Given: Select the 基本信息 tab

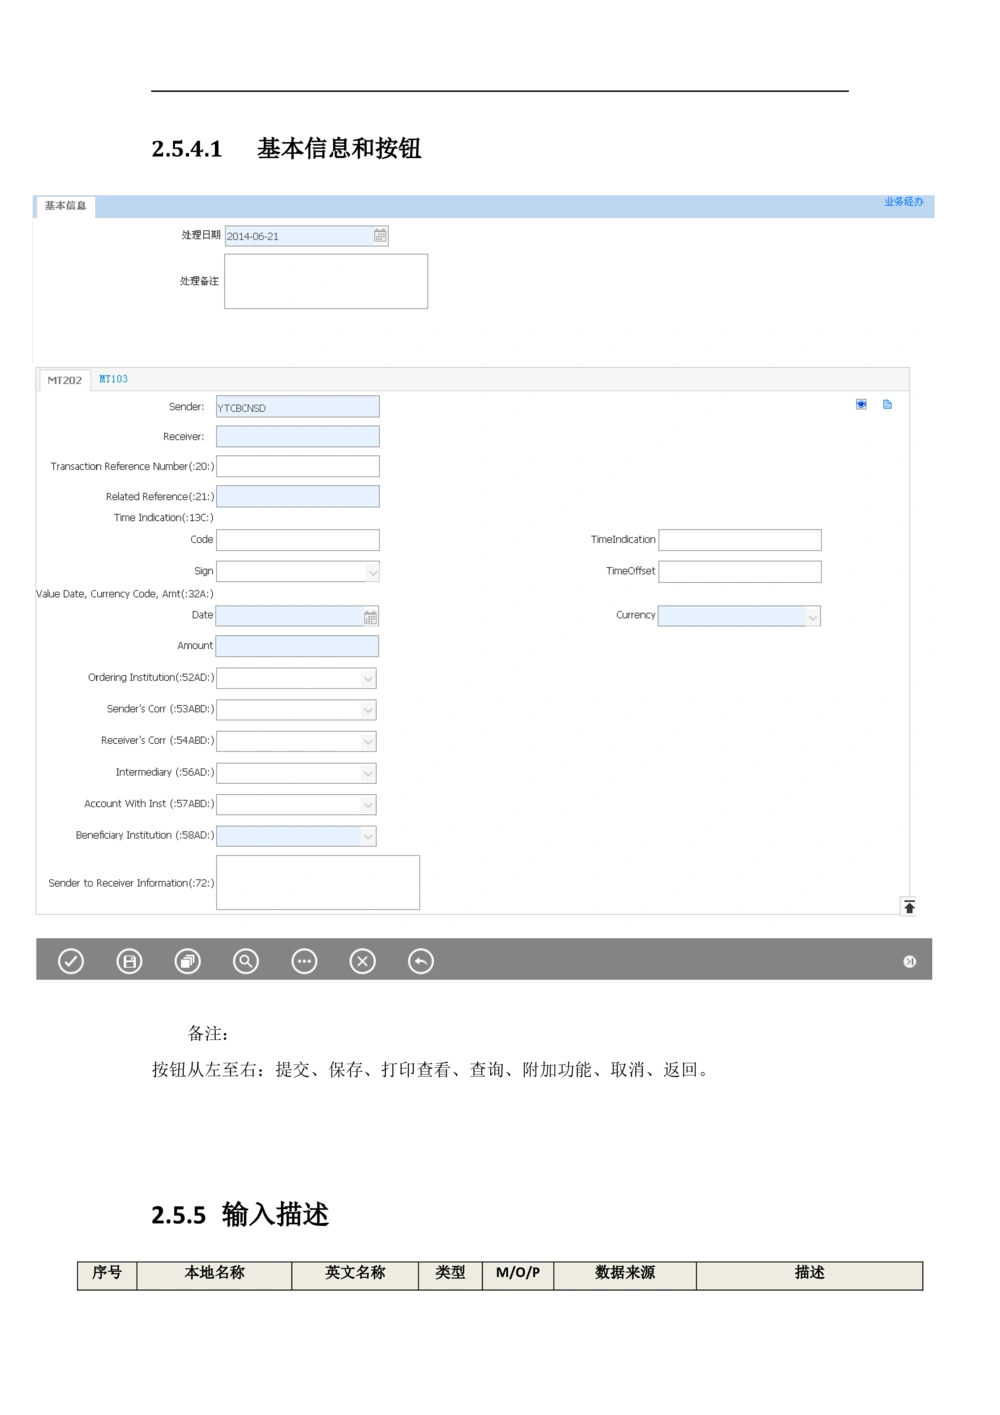Looking at the screenshot, I should pyautogui.click(x=65, y=206).
